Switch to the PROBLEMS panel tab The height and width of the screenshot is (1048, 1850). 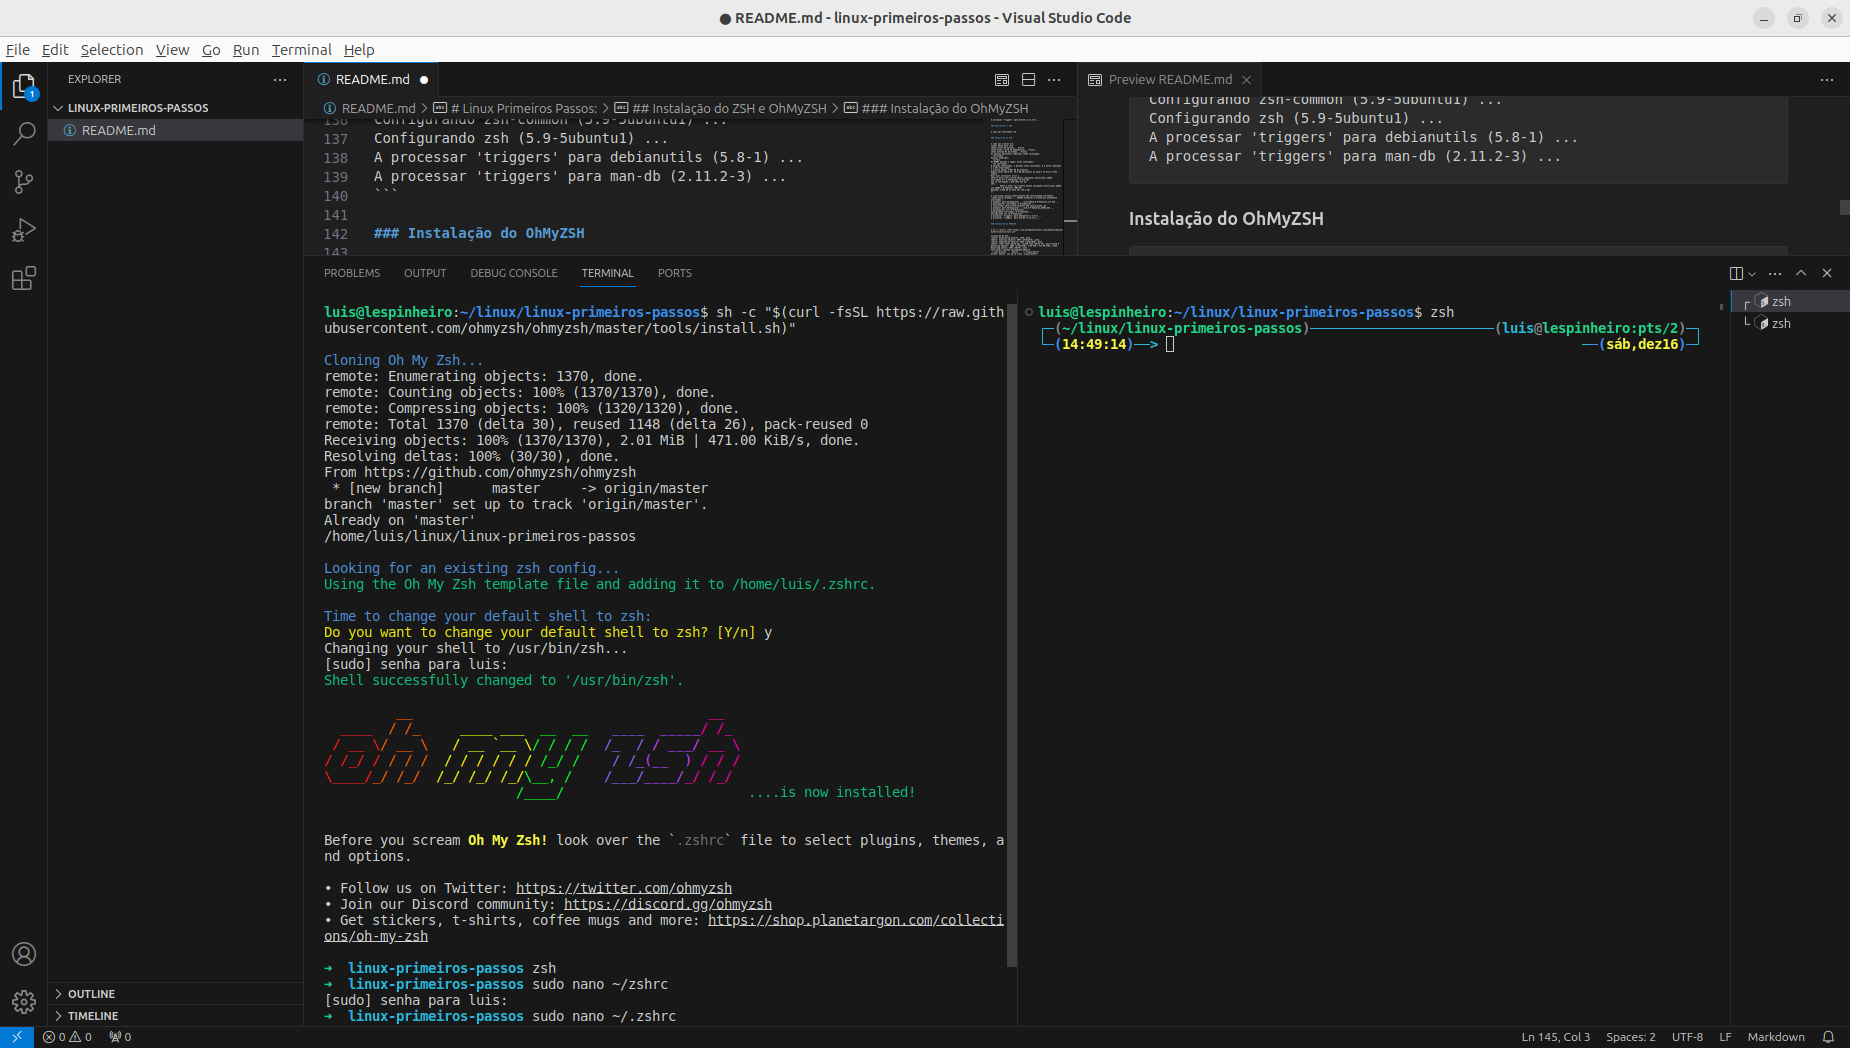point(352,273)
